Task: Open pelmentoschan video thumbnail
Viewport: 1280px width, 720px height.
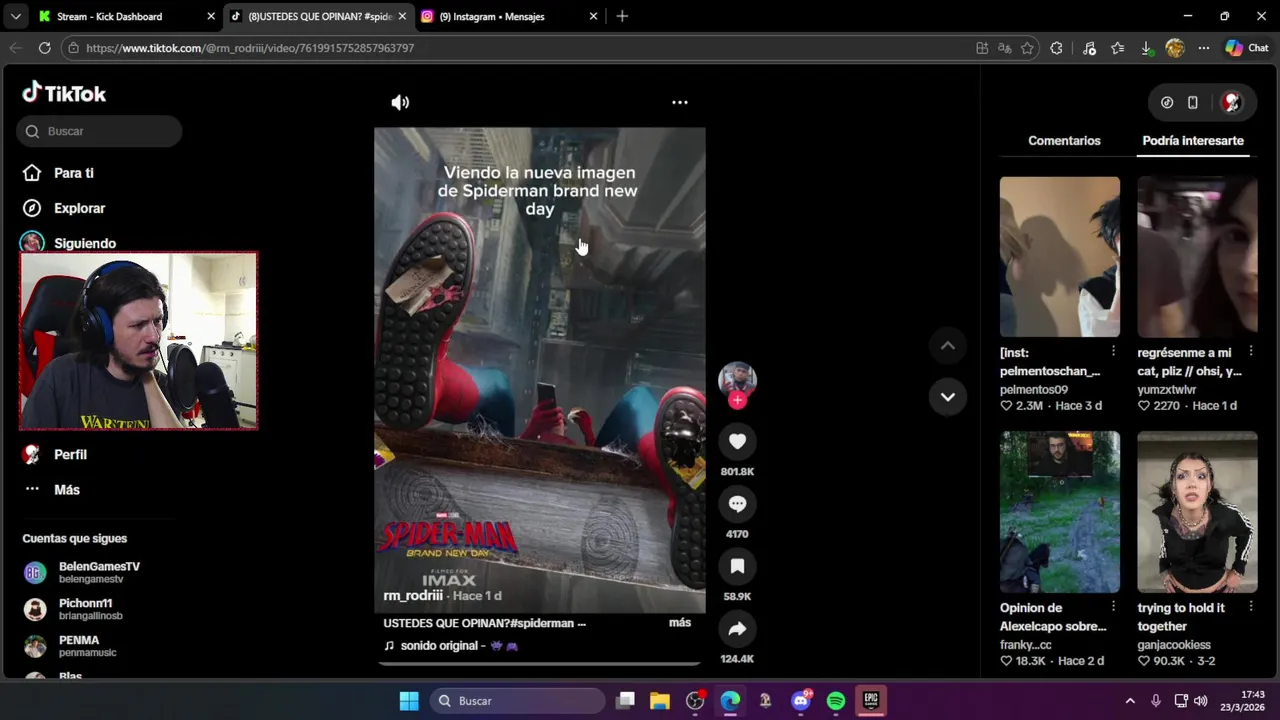Action: pyautogui.click(x=1060, y=257)
